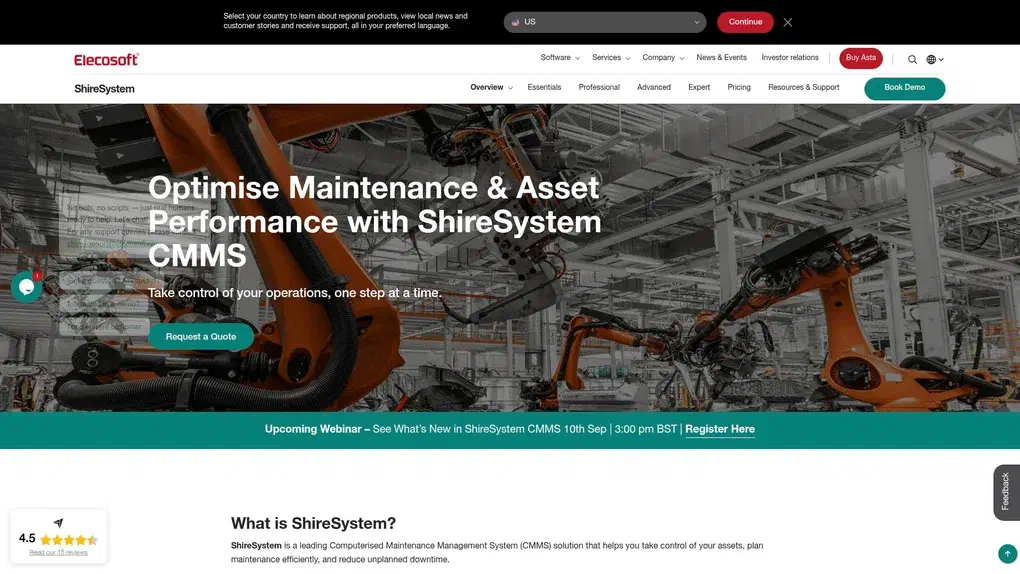Open the US country dropdown
1020x574 pixels.
click(604, 22)
